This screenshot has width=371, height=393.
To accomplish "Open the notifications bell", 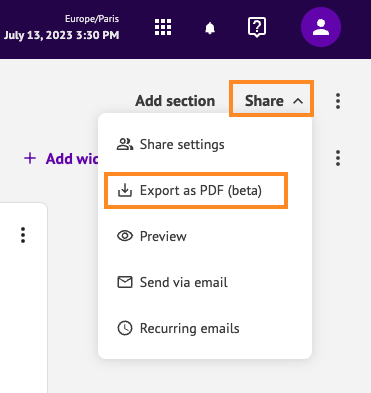I will pyautogui.click(x=210, y=28).
